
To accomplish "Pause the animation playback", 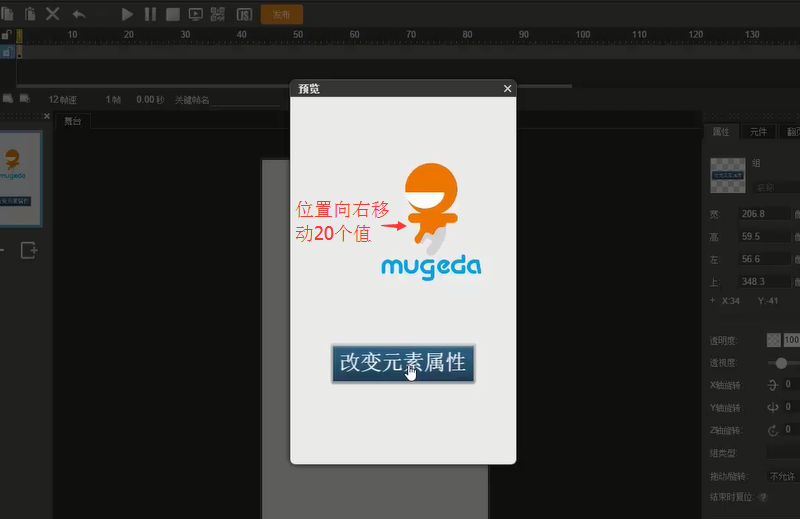I will click(x=150, y=14).
